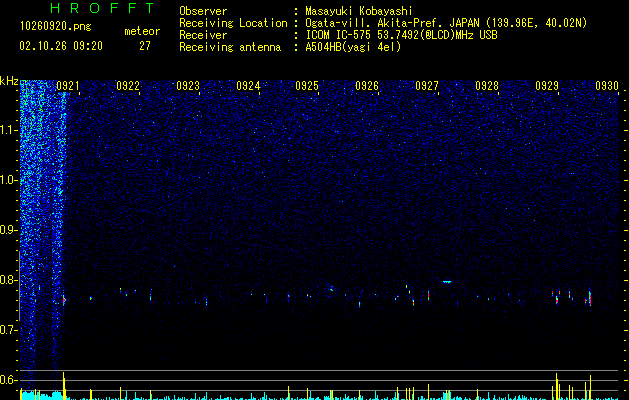Click the 0922 time marker
Viewport: 629px width, 400px height.
tap(128, 86)
